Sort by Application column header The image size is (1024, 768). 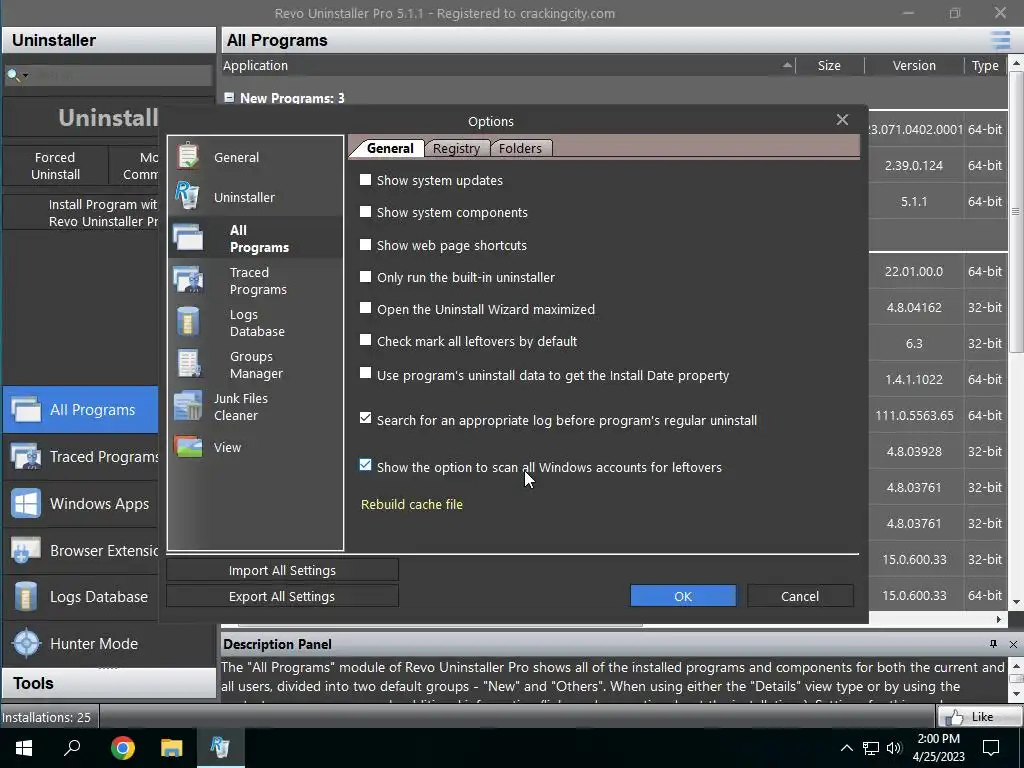508,65
